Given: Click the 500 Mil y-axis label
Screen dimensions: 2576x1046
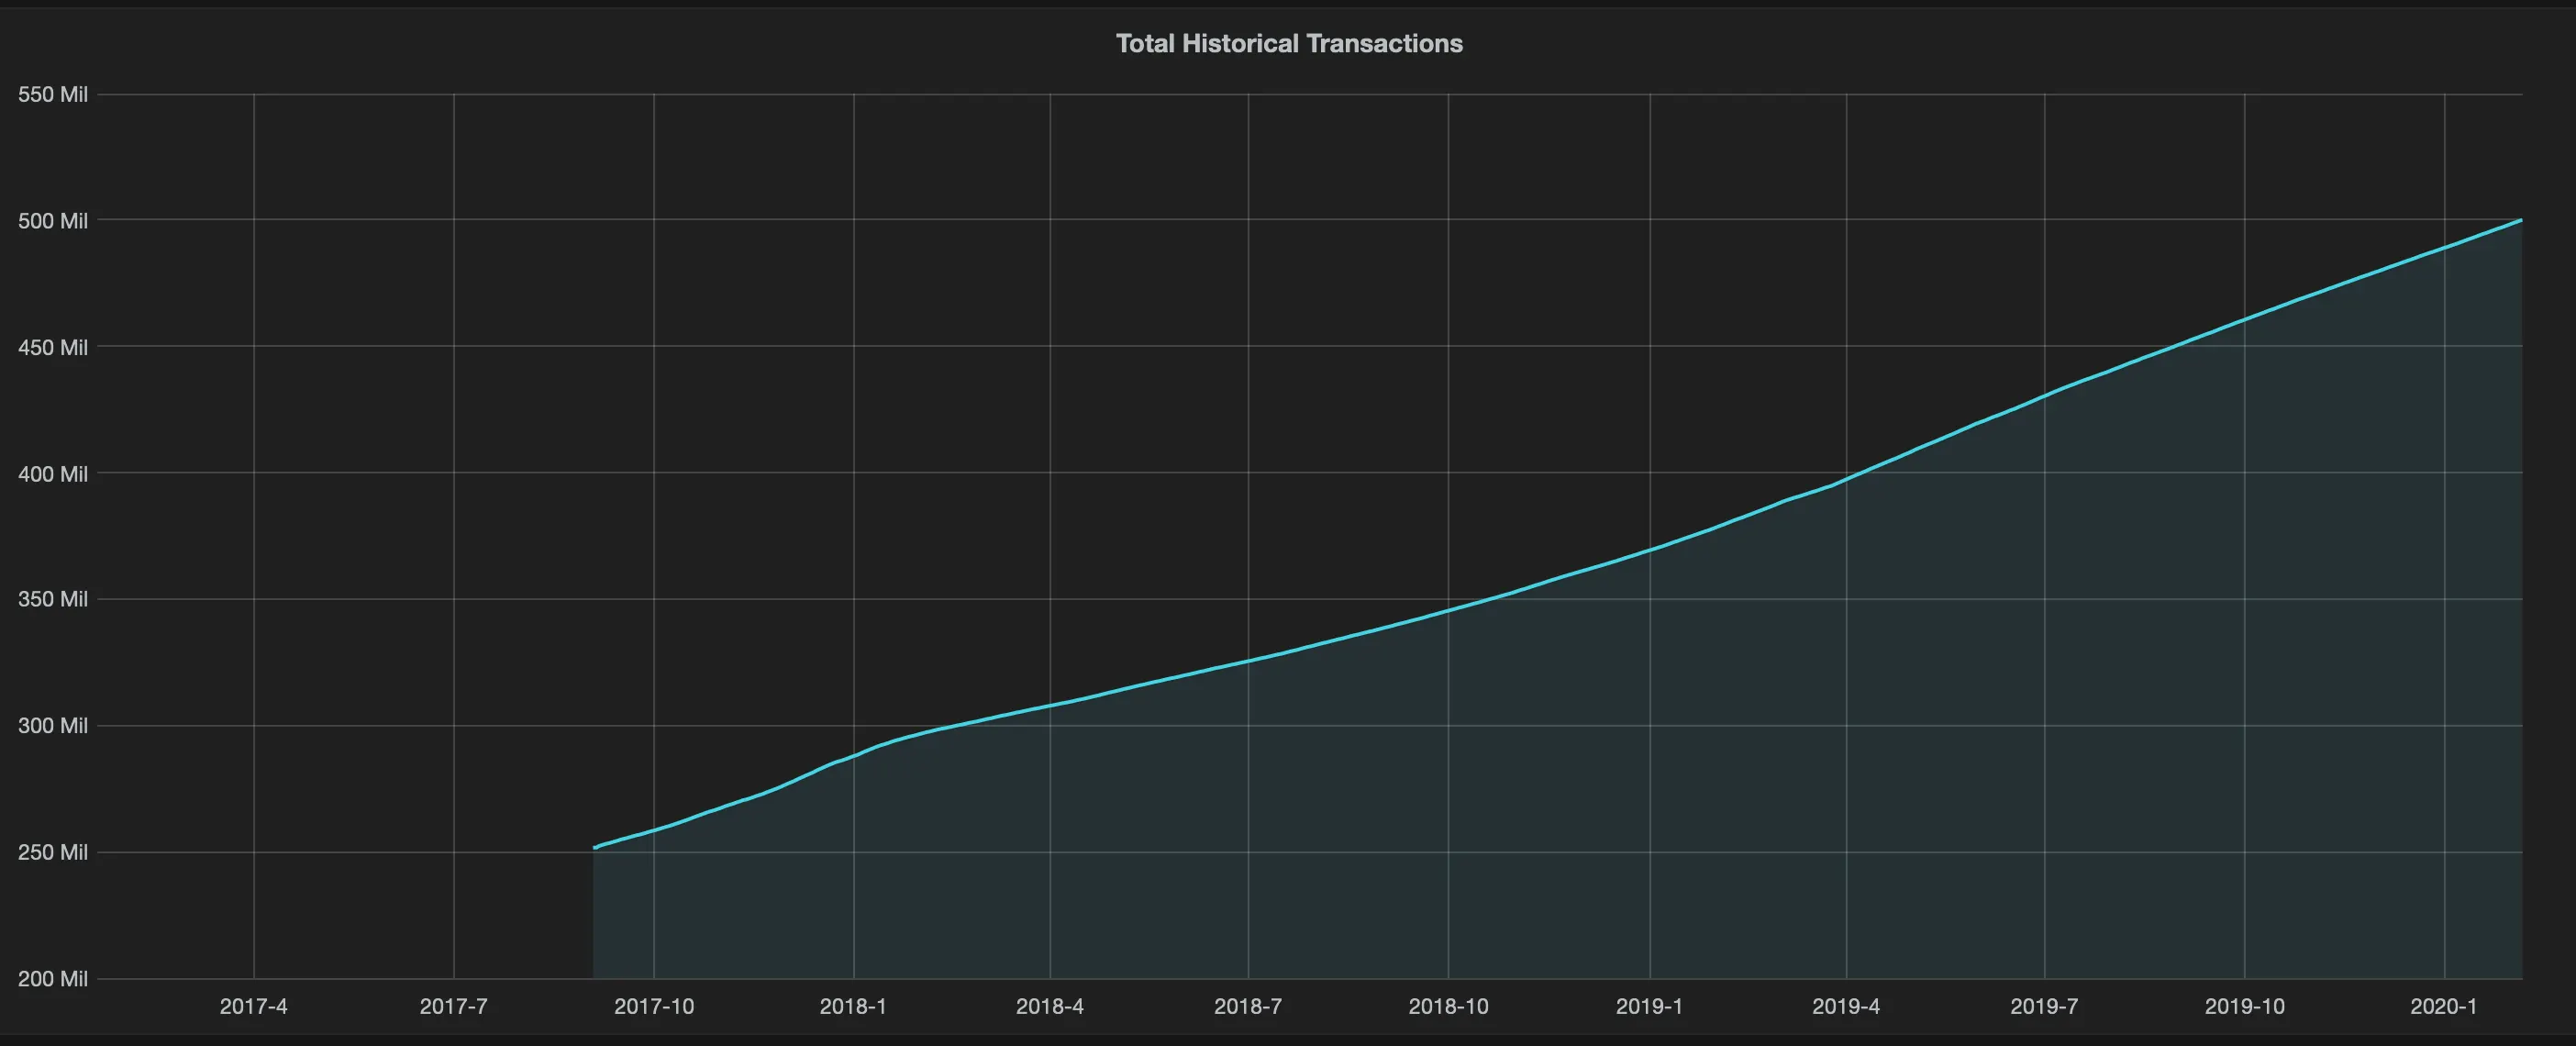Looking at the screenshot, I should tap(55, 221).
